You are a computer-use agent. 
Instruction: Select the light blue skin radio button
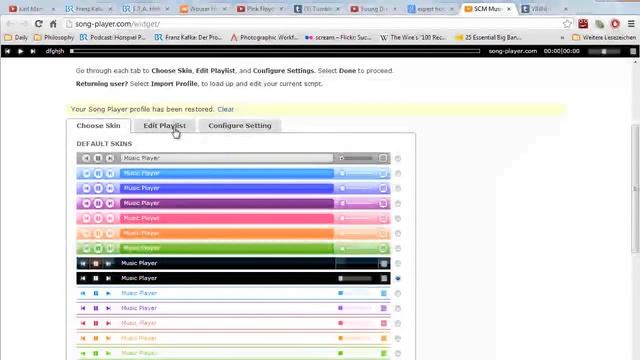point(398,173)
